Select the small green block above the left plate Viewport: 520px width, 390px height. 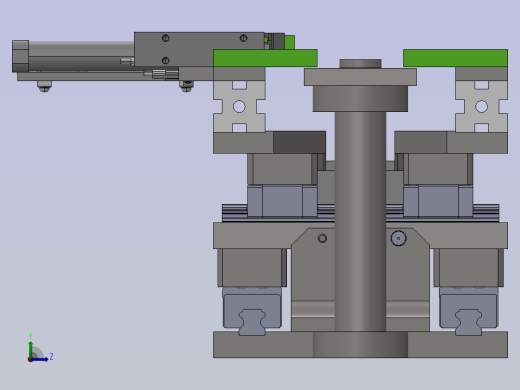tap(289, 42)
